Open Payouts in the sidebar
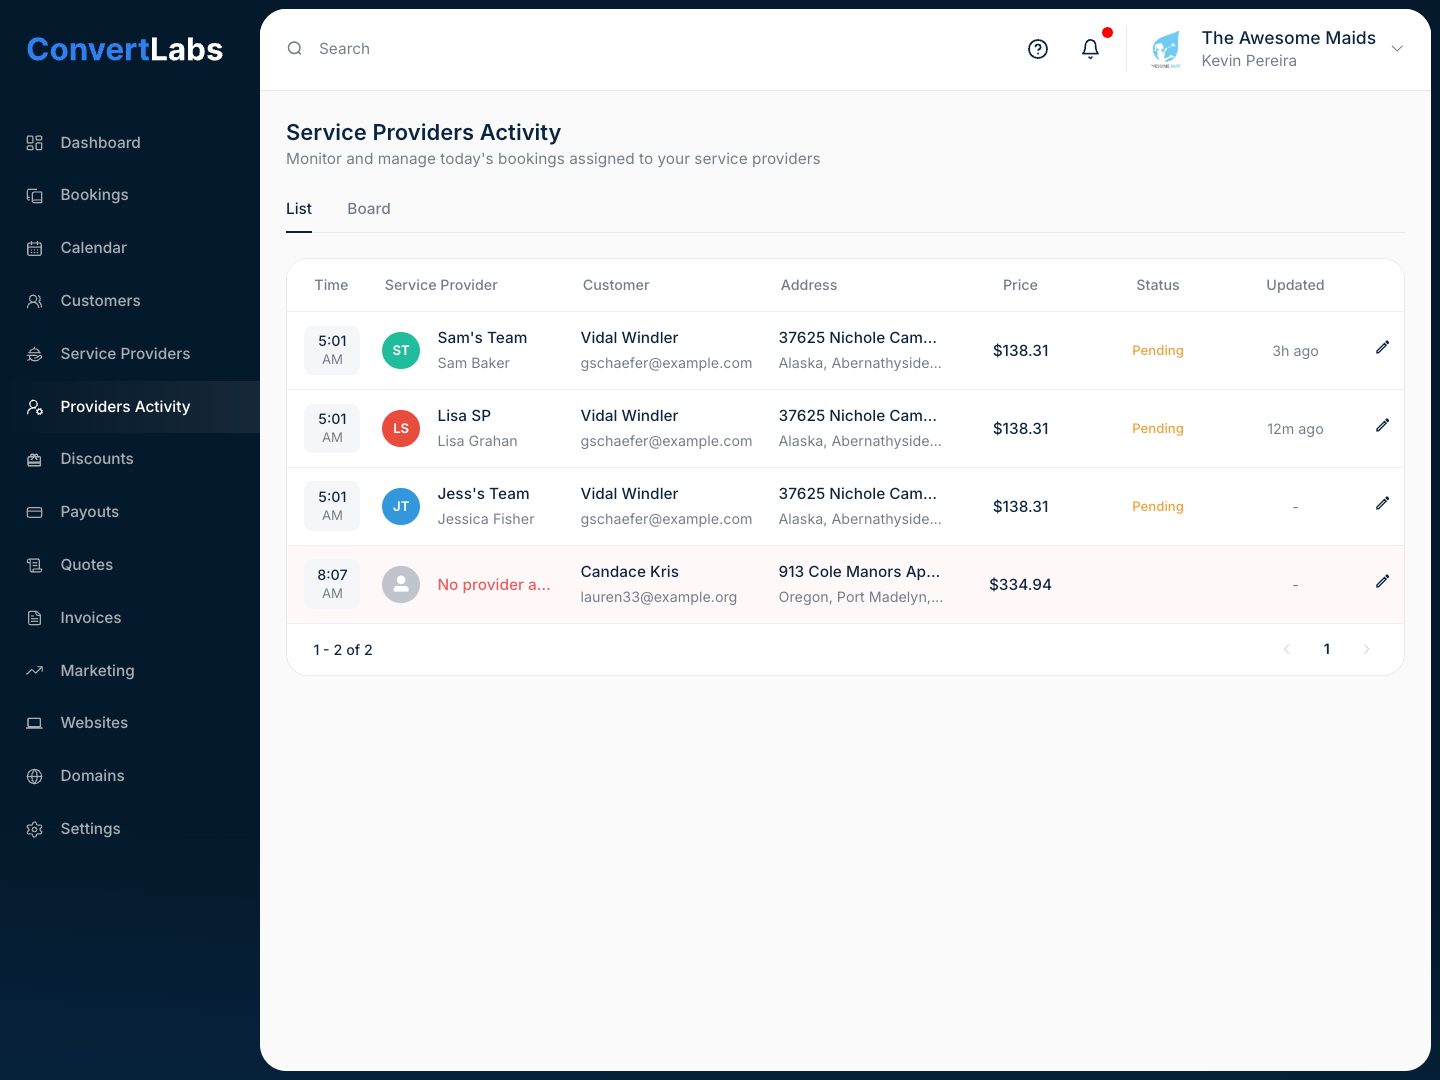 tap(89, 512)
